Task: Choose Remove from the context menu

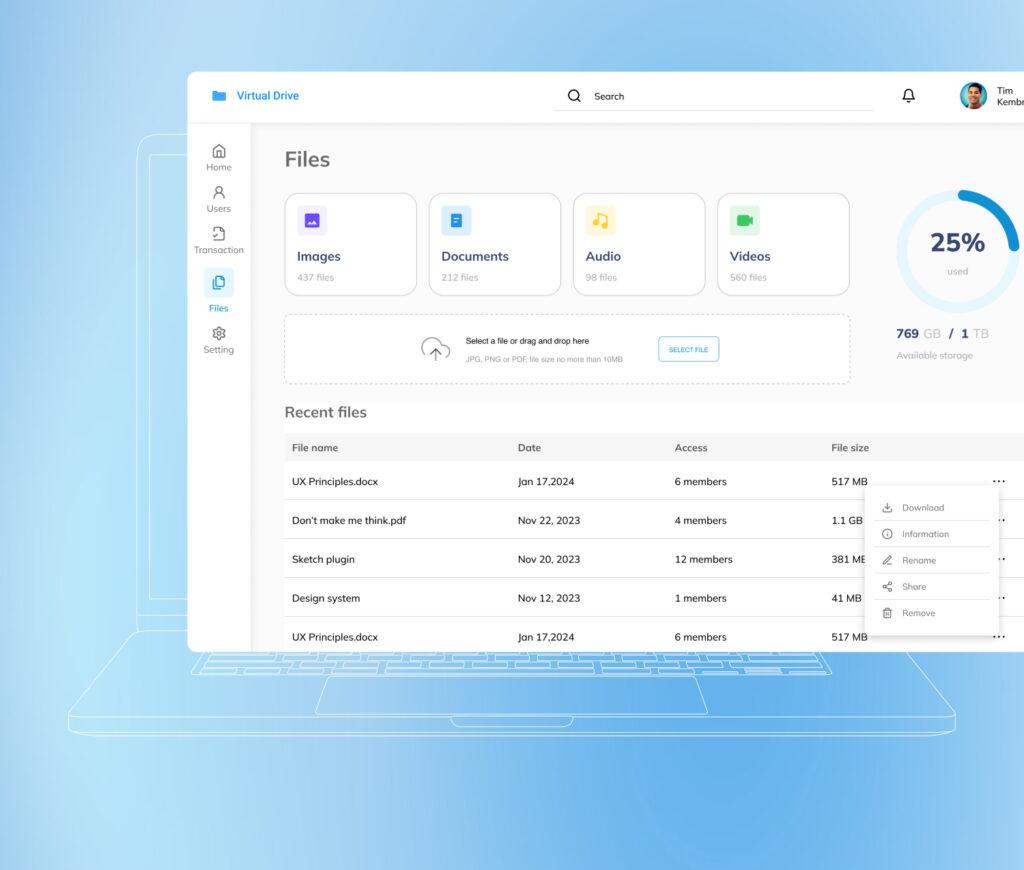Action: tap(920, 612)
